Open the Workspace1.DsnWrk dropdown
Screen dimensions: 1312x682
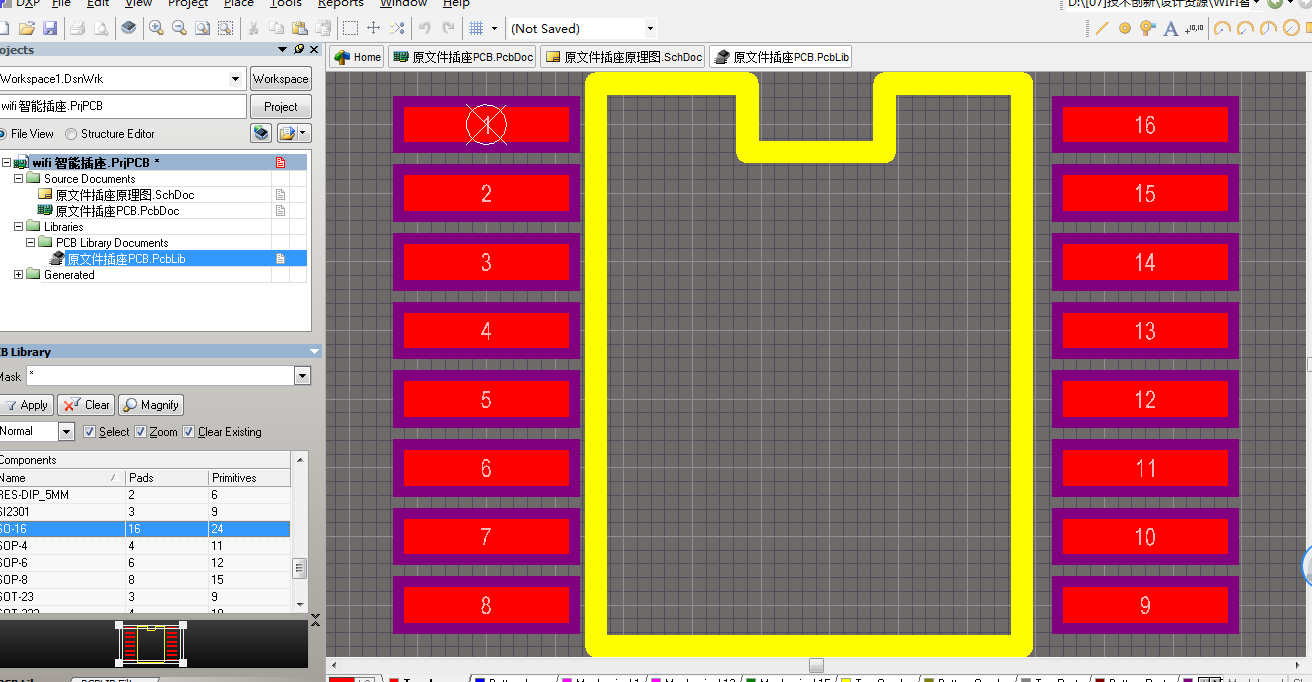pos(236,79)
